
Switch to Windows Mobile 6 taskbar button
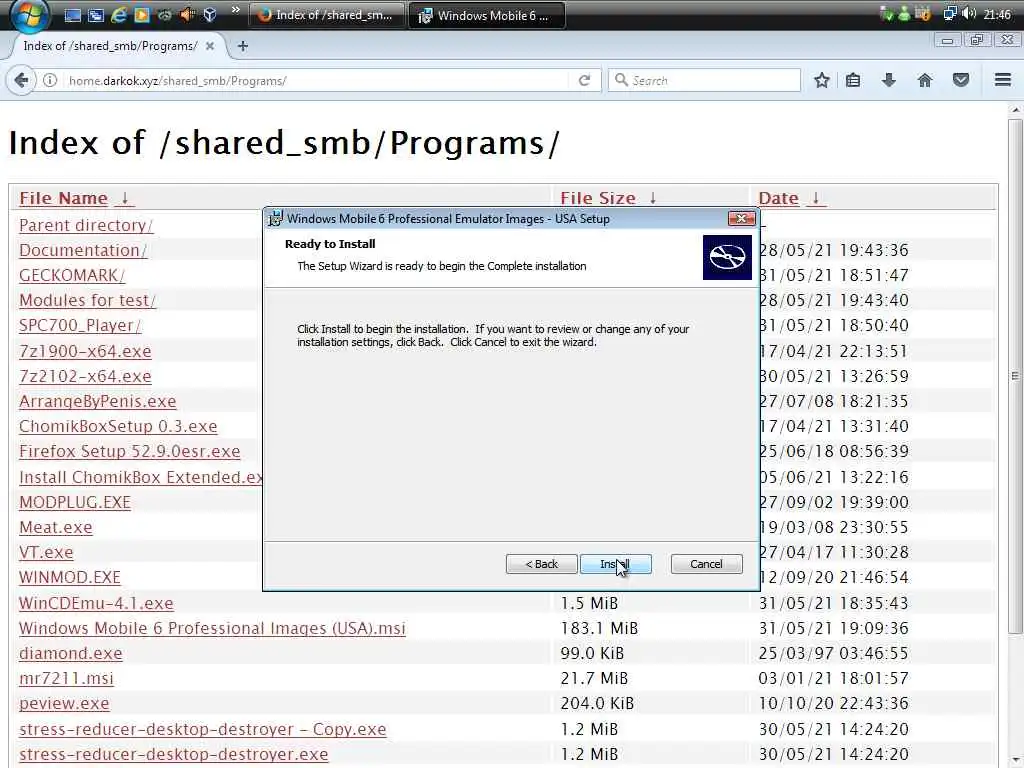487,15
